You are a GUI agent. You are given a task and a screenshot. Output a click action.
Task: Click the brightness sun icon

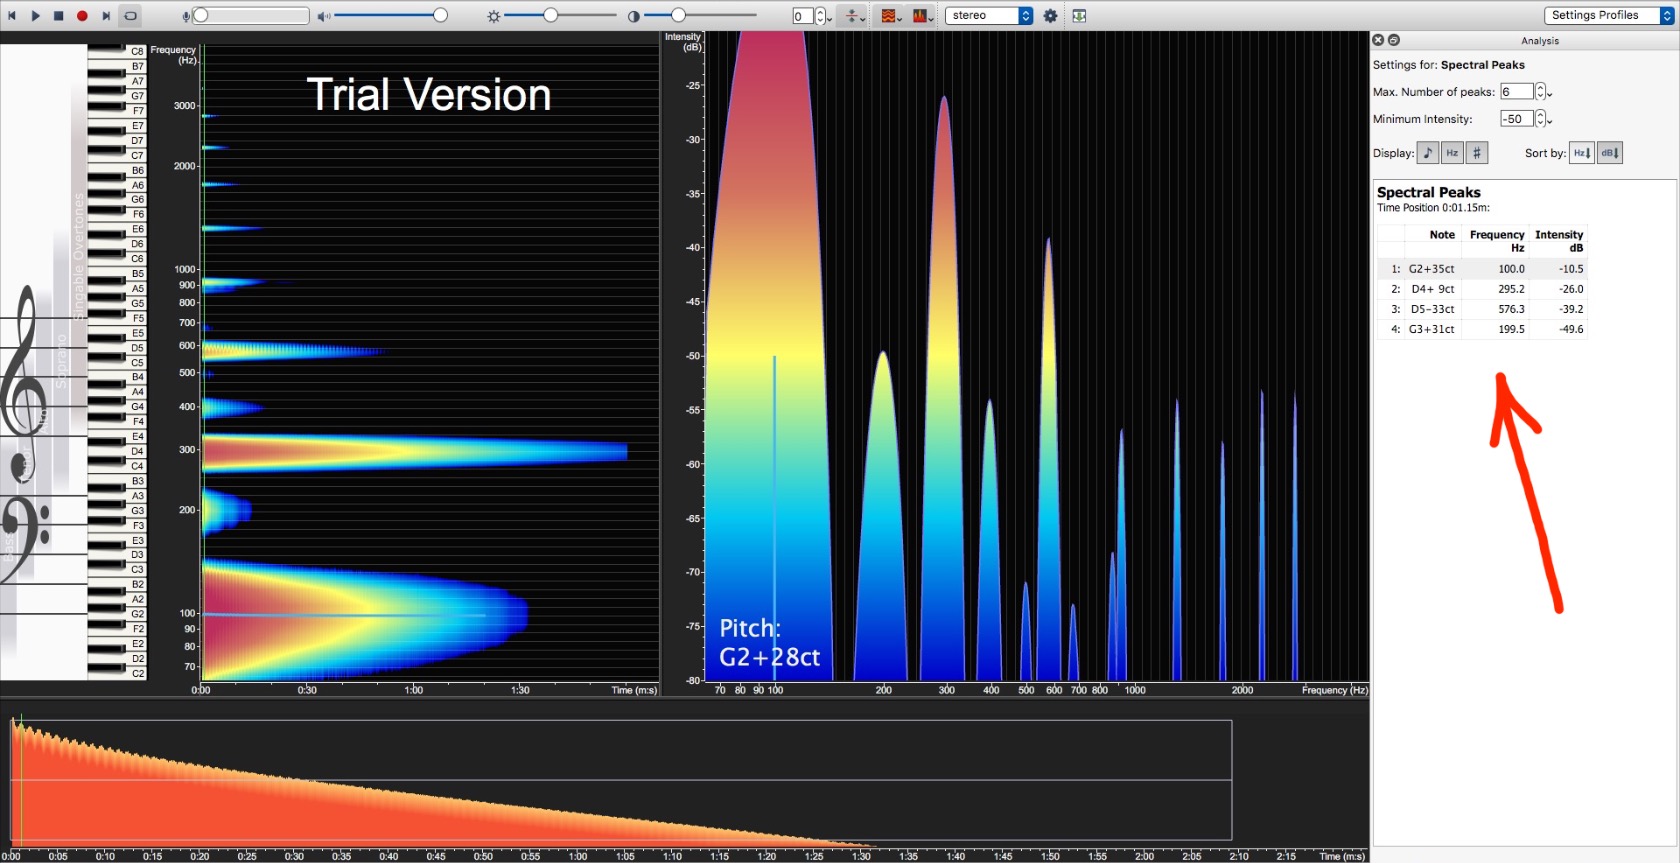493,16
